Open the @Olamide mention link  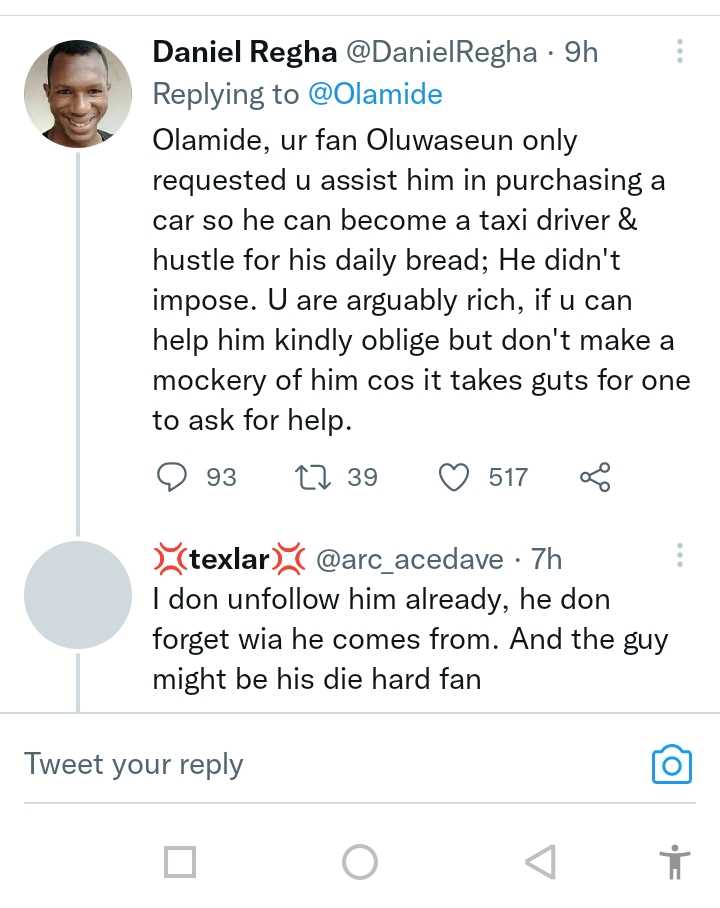(375, 94)
